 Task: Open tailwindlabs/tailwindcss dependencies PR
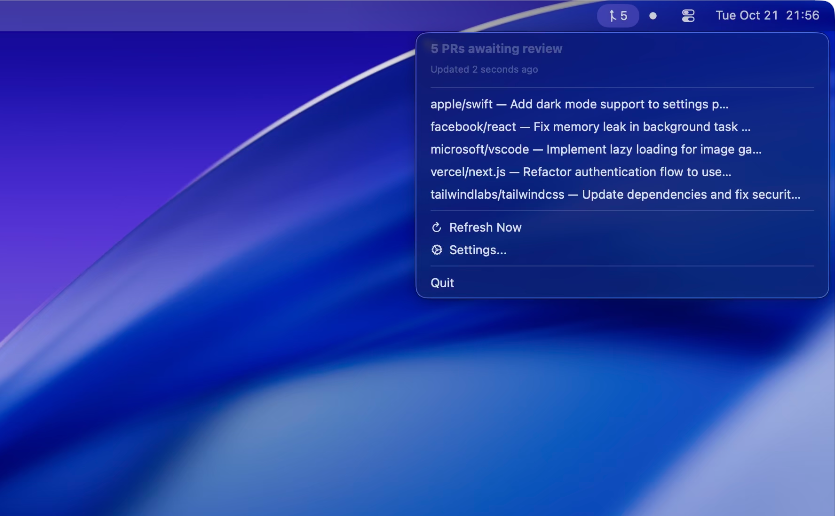pyautogui.click(x=622, y=194)
